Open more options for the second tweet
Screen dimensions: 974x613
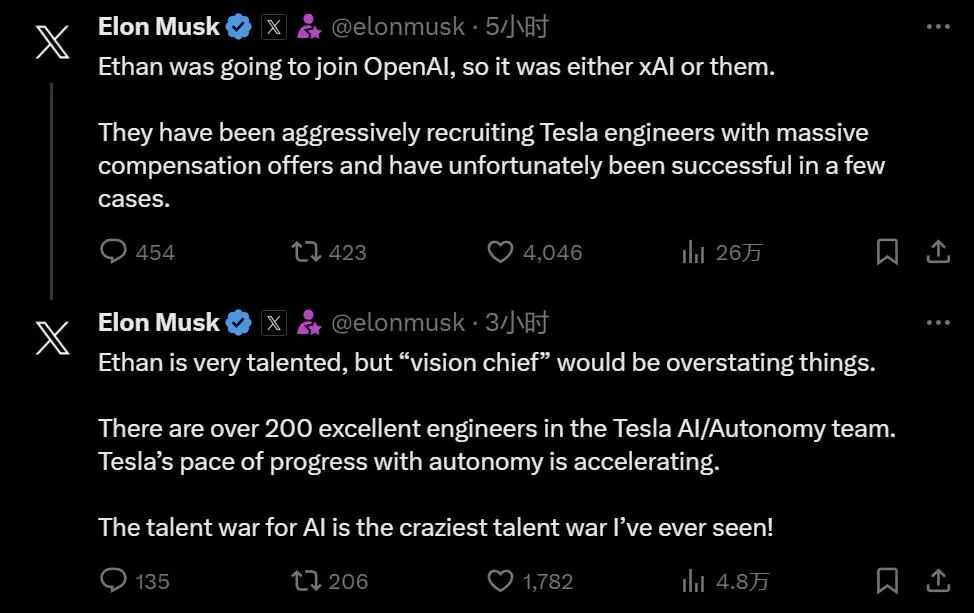[x=938, y=323]
